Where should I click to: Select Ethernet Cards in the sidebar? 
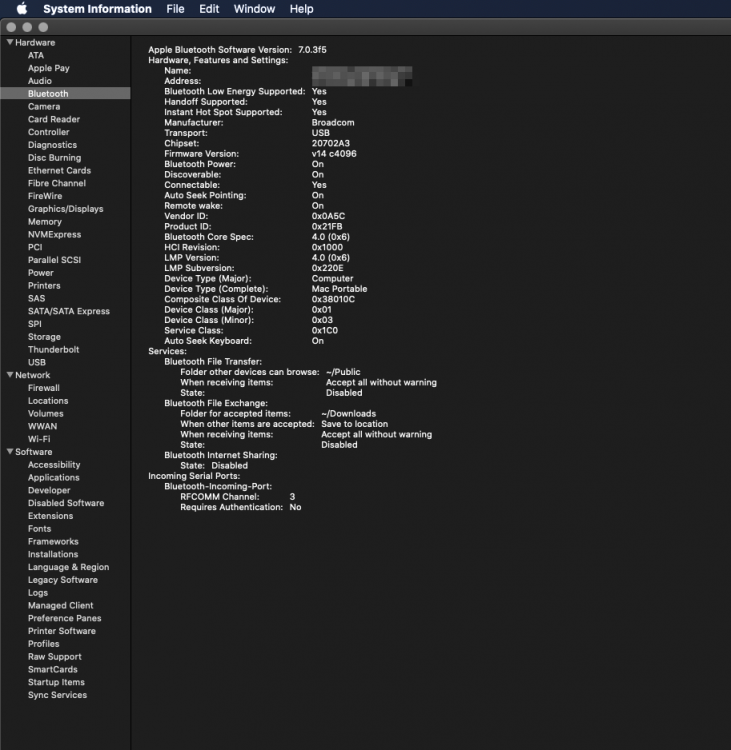(59, 170)
